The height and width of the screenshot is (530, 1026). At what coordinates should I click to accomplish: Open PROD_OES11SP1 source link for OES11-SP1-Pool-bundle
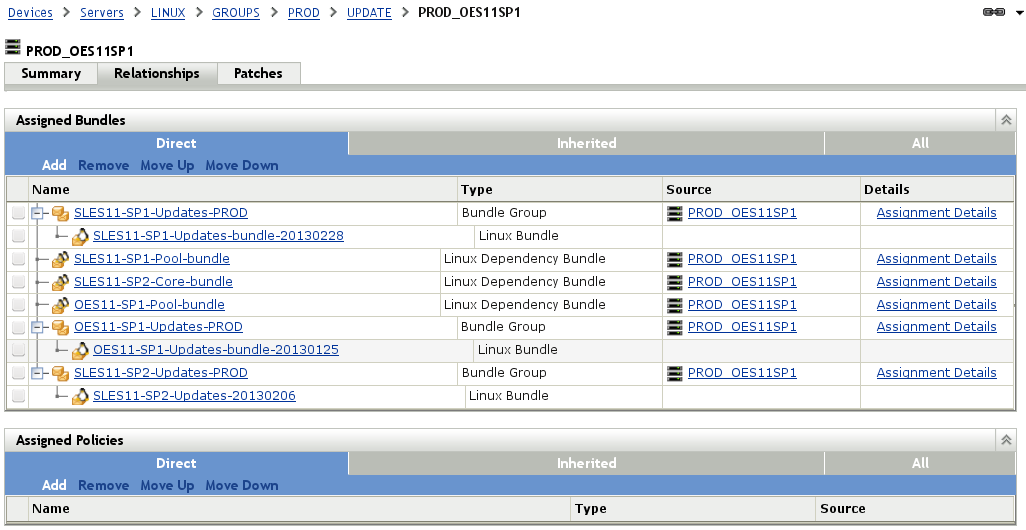[x=742, y=305]
